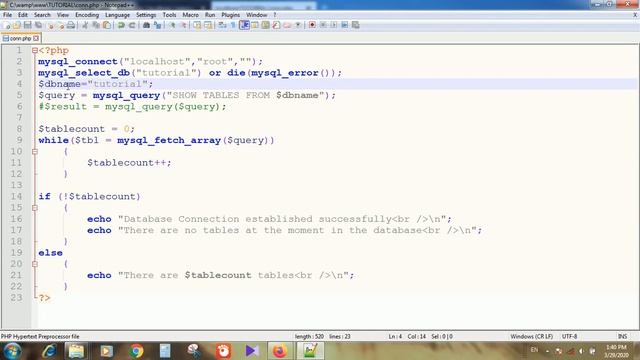
Task: Click the Open file toolbar icon
Action: click(17, 25)
